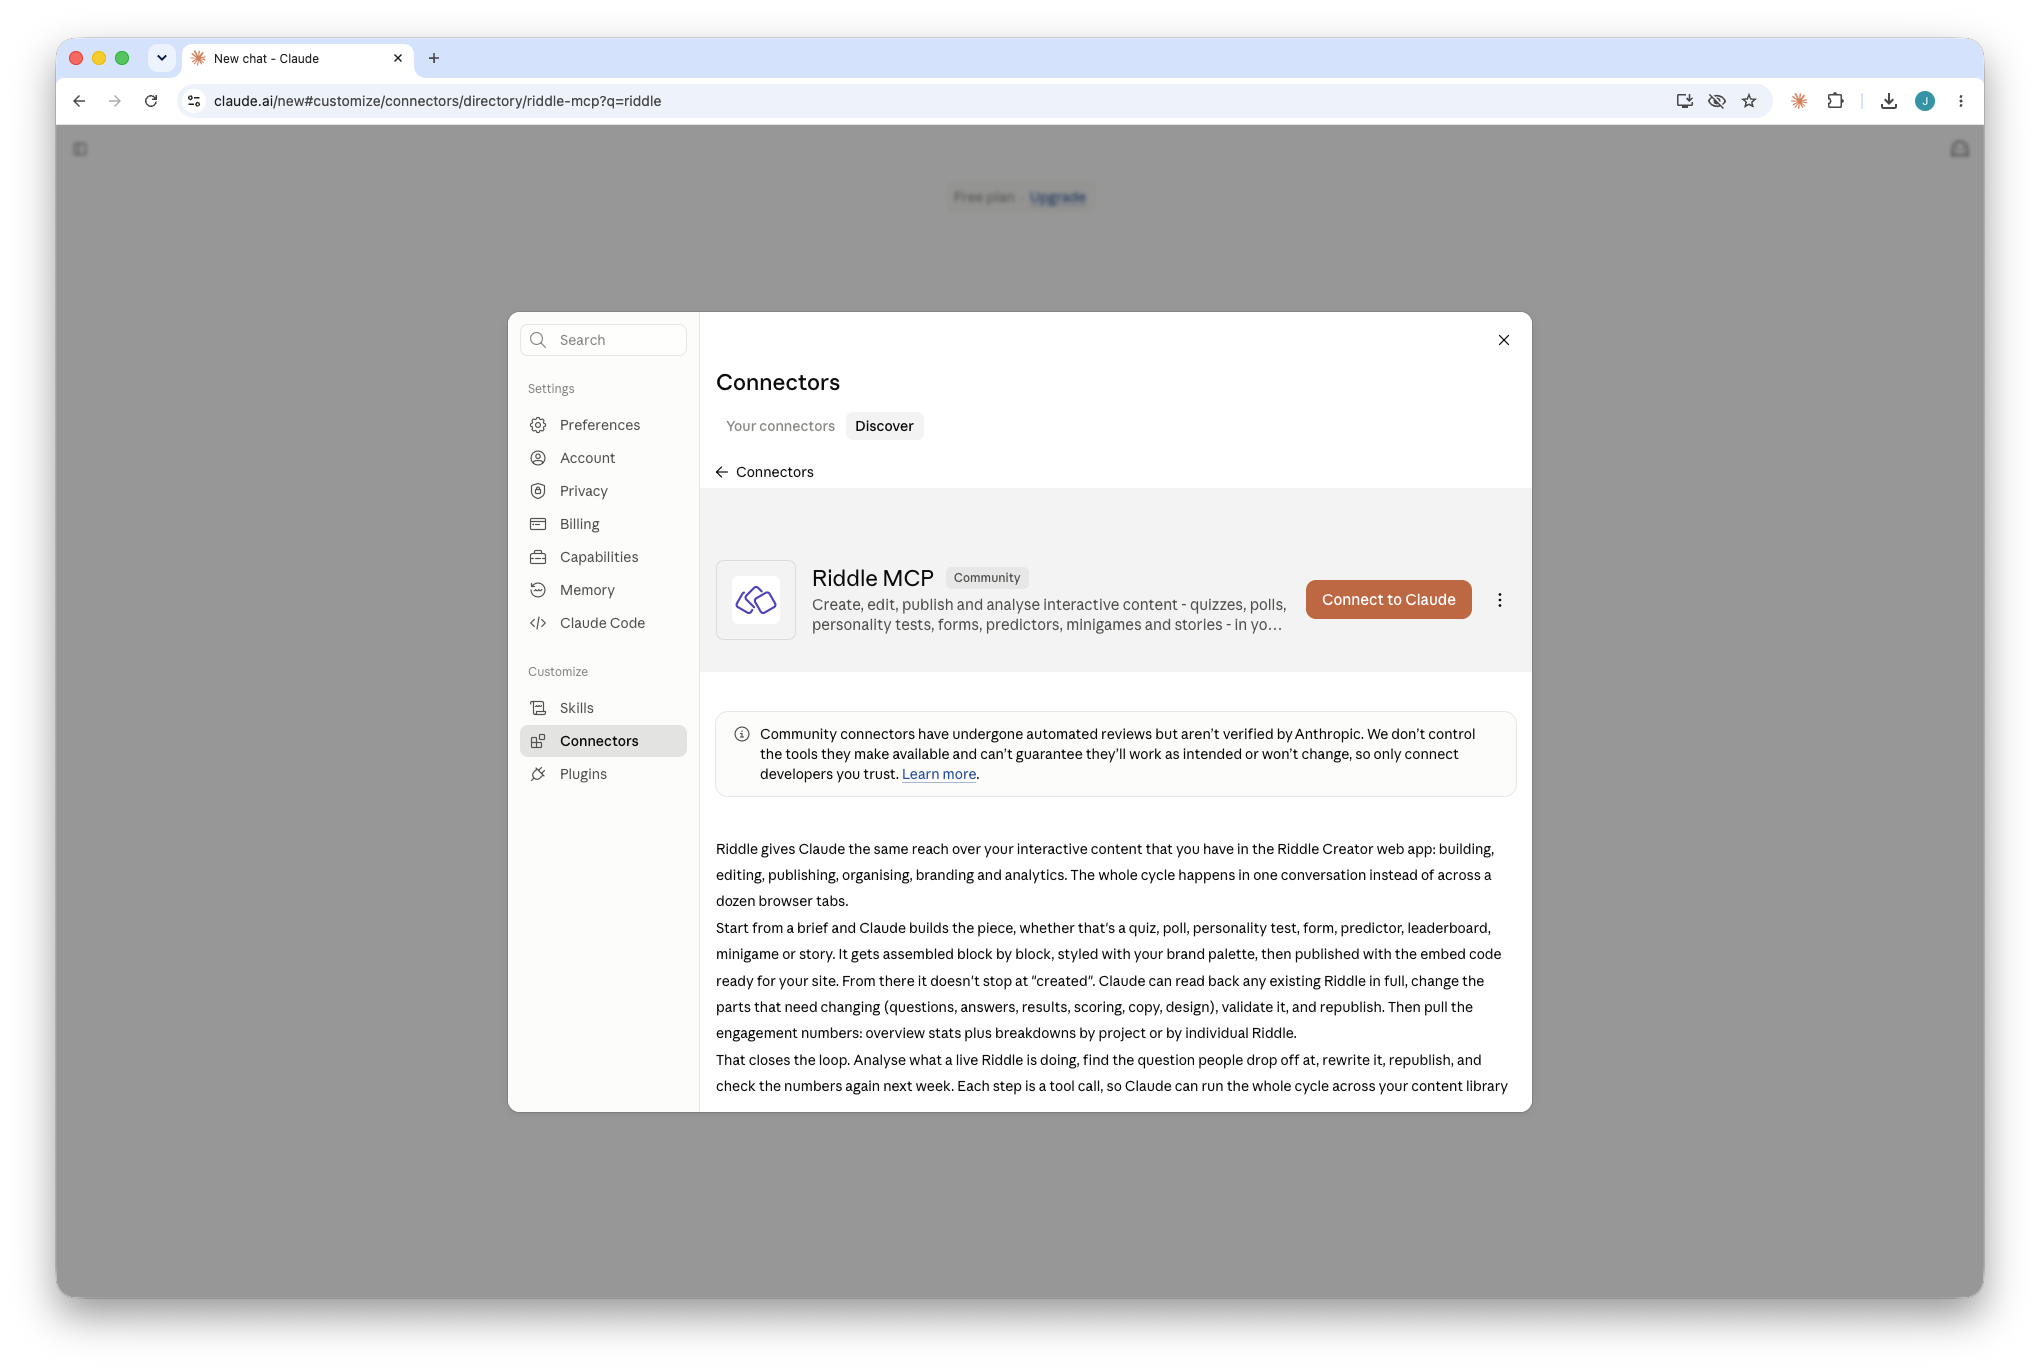
Task: Click the Preferences gear icon
Action: pos(538,425)
